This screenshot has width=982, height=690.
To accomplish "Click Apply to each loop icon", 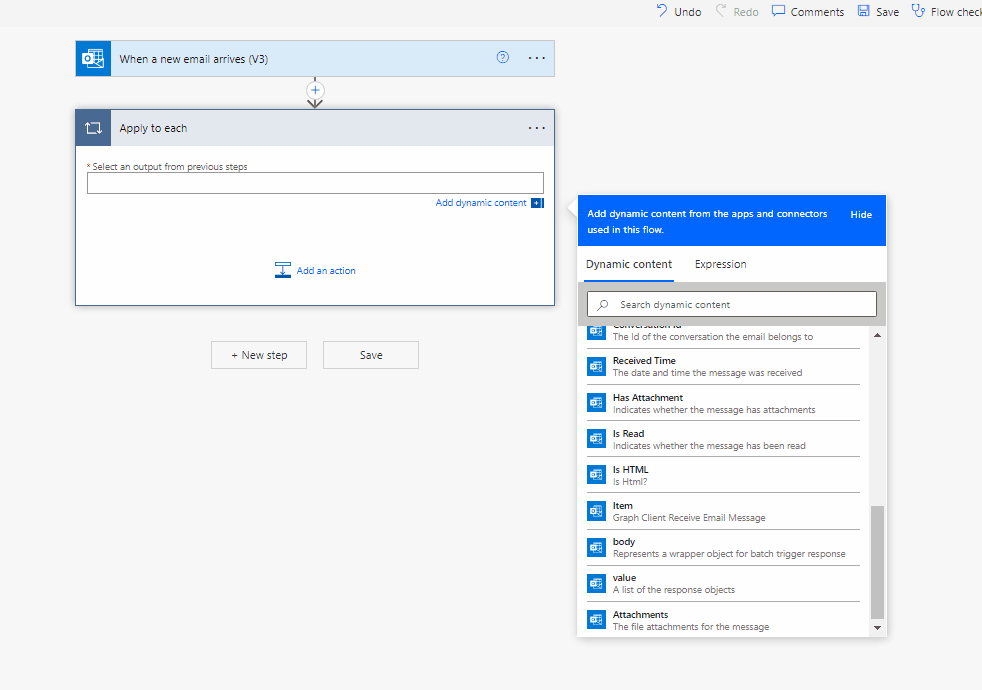I will click(93, 128).
